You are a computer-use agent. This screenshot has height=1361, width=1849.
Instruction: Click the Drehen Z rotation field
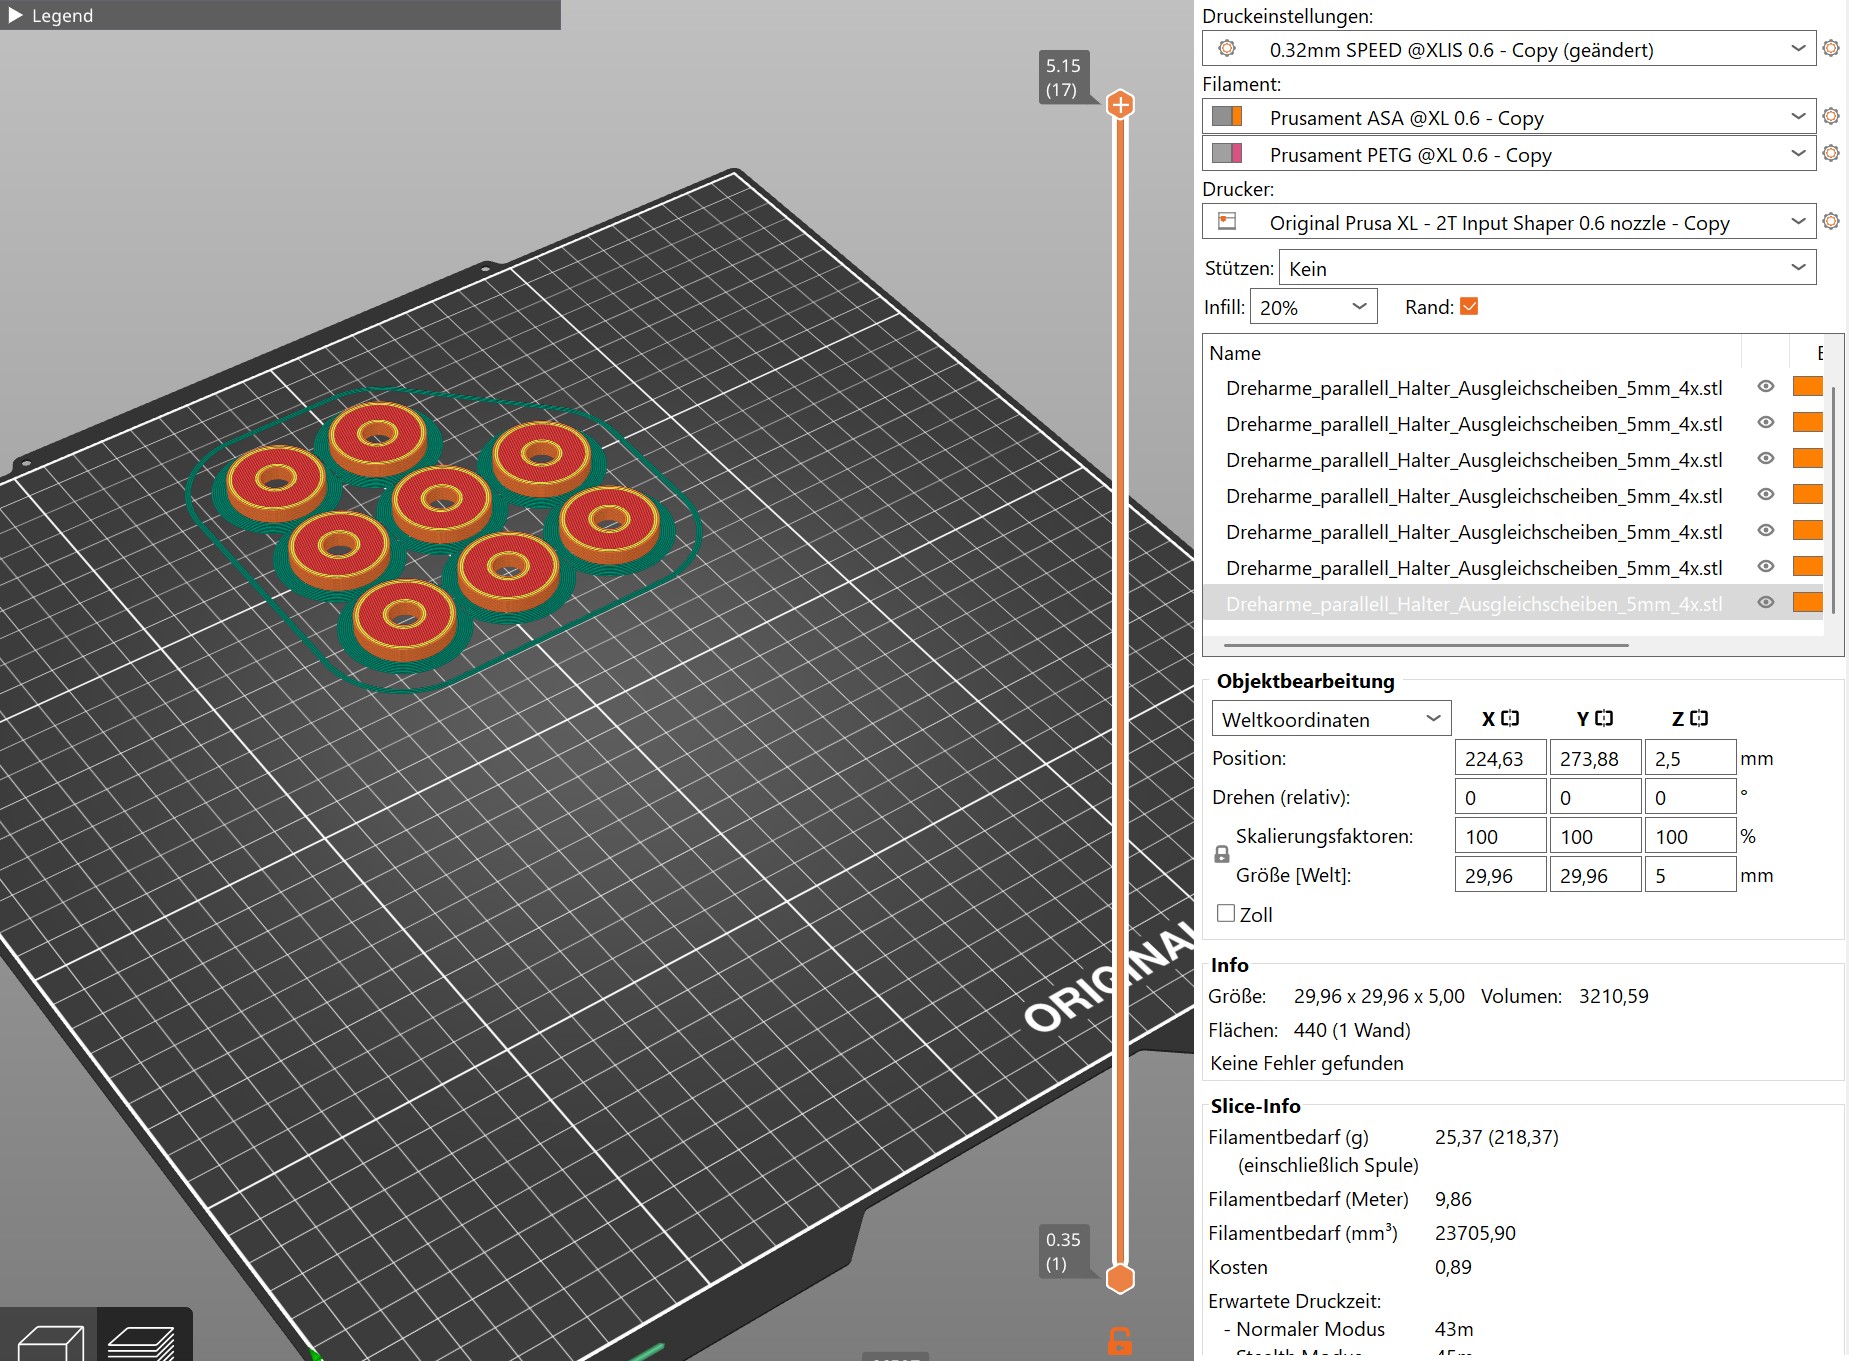tap(1690, 797)
